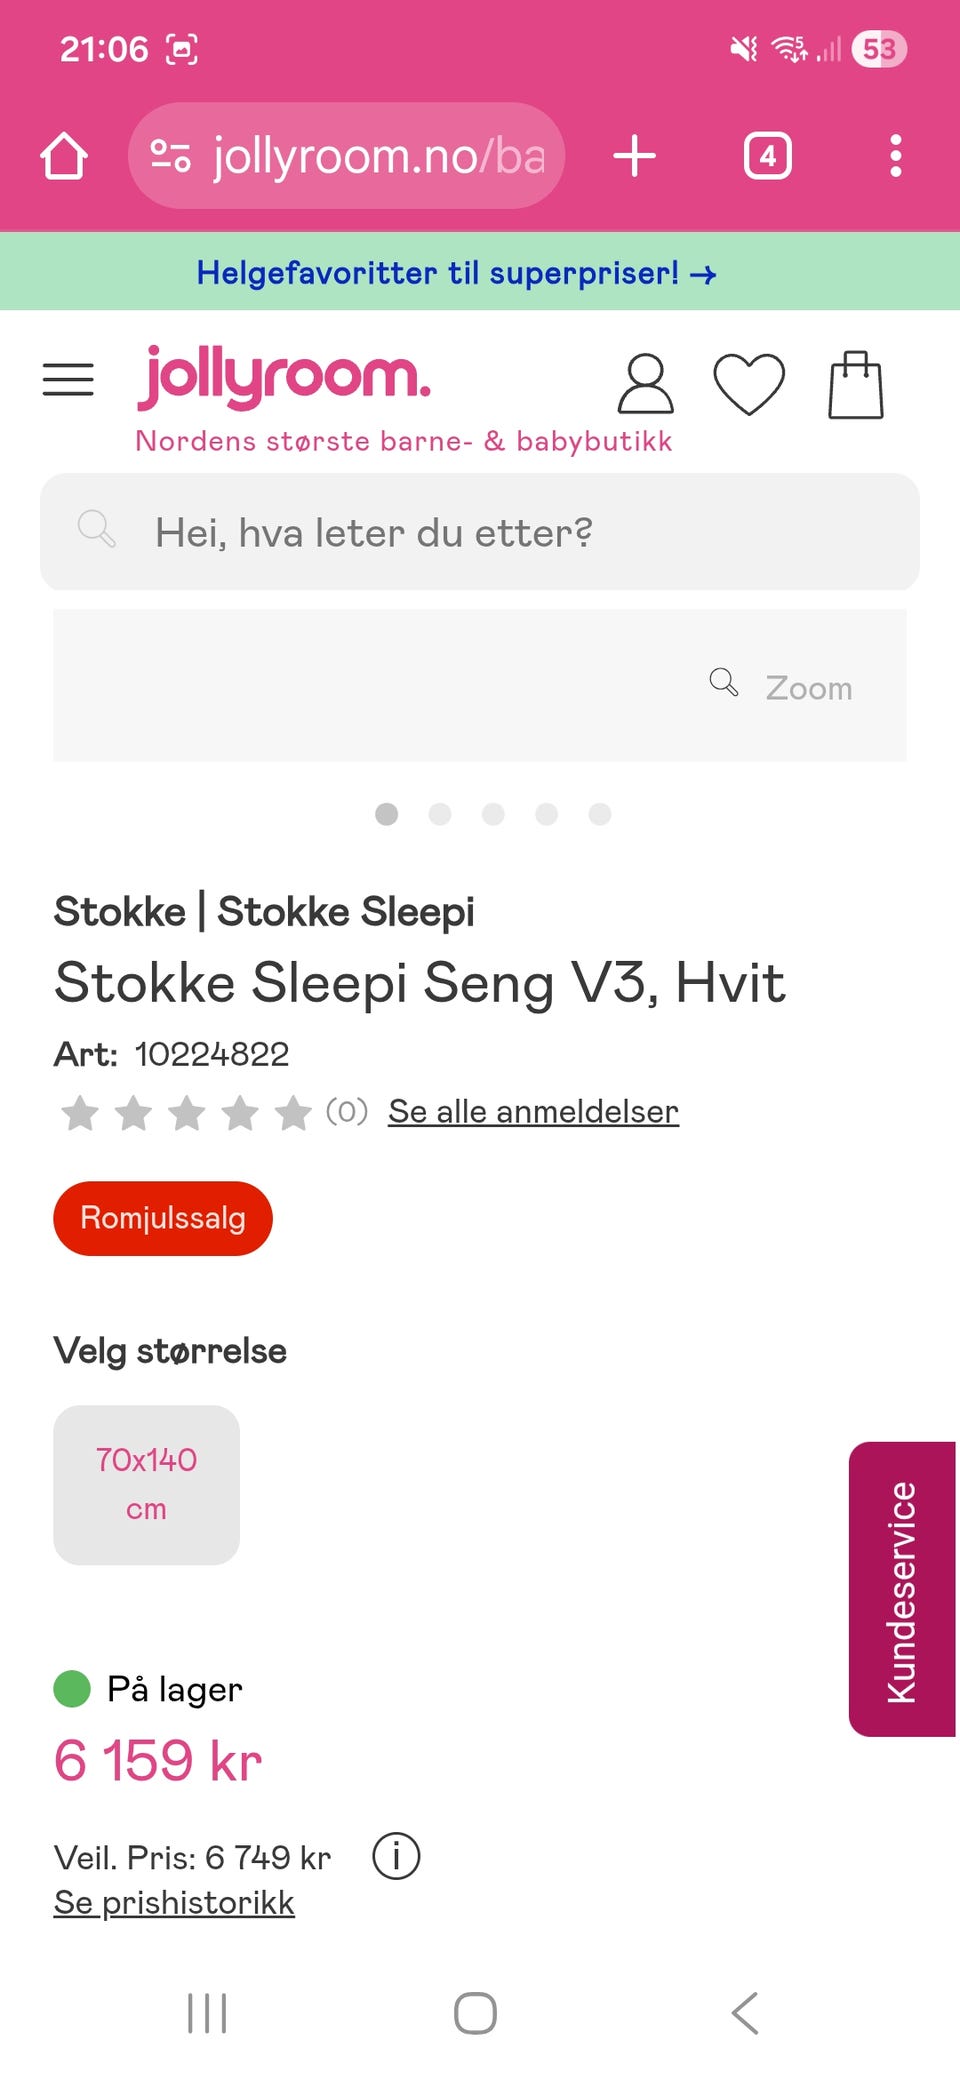
Task: Open the shopping bag cart
Action: pos(856,384)
